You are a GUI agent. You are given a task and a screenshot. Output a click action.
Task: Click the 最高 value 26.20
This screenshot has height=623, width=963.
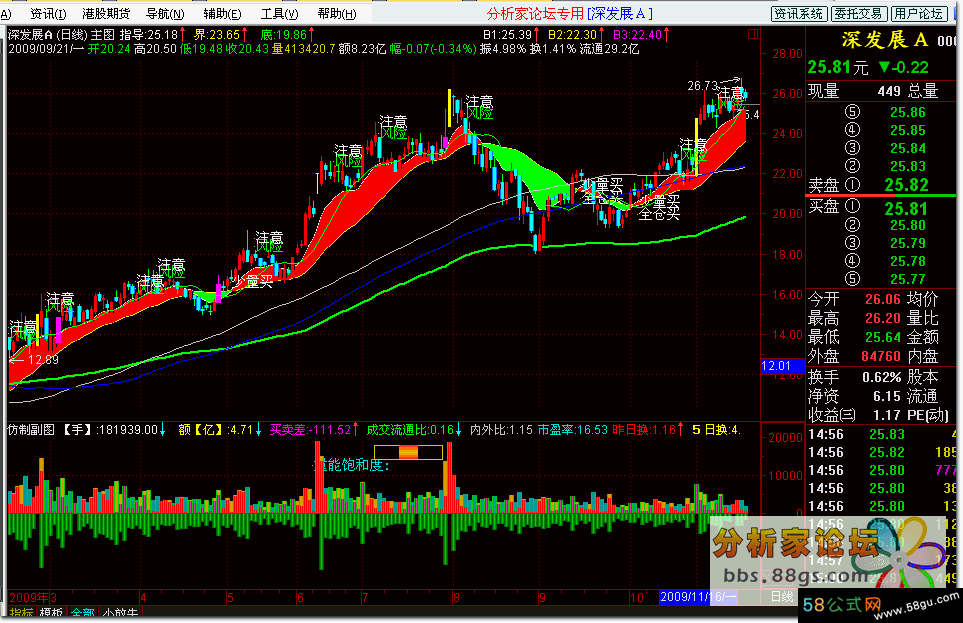tap(883, 318)
